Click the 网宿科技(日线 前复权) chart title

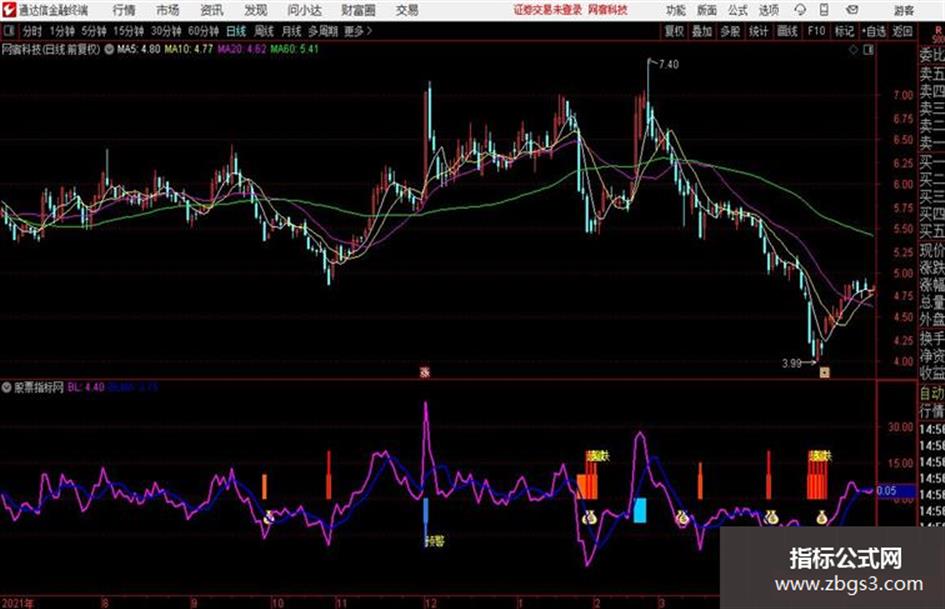(x=51, y=49)
